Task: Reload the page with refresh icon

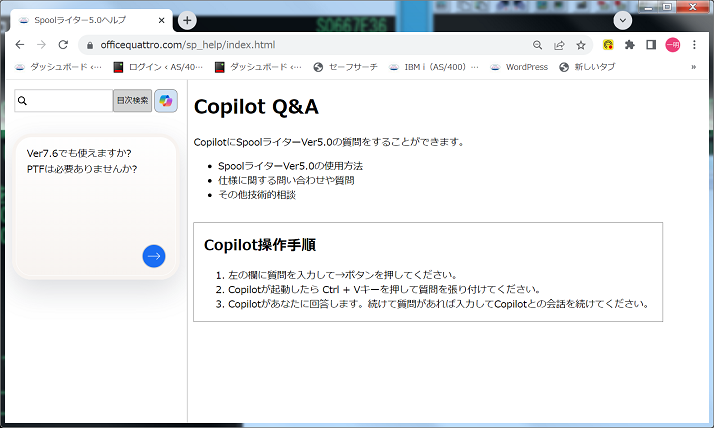Action: (63, 45)
